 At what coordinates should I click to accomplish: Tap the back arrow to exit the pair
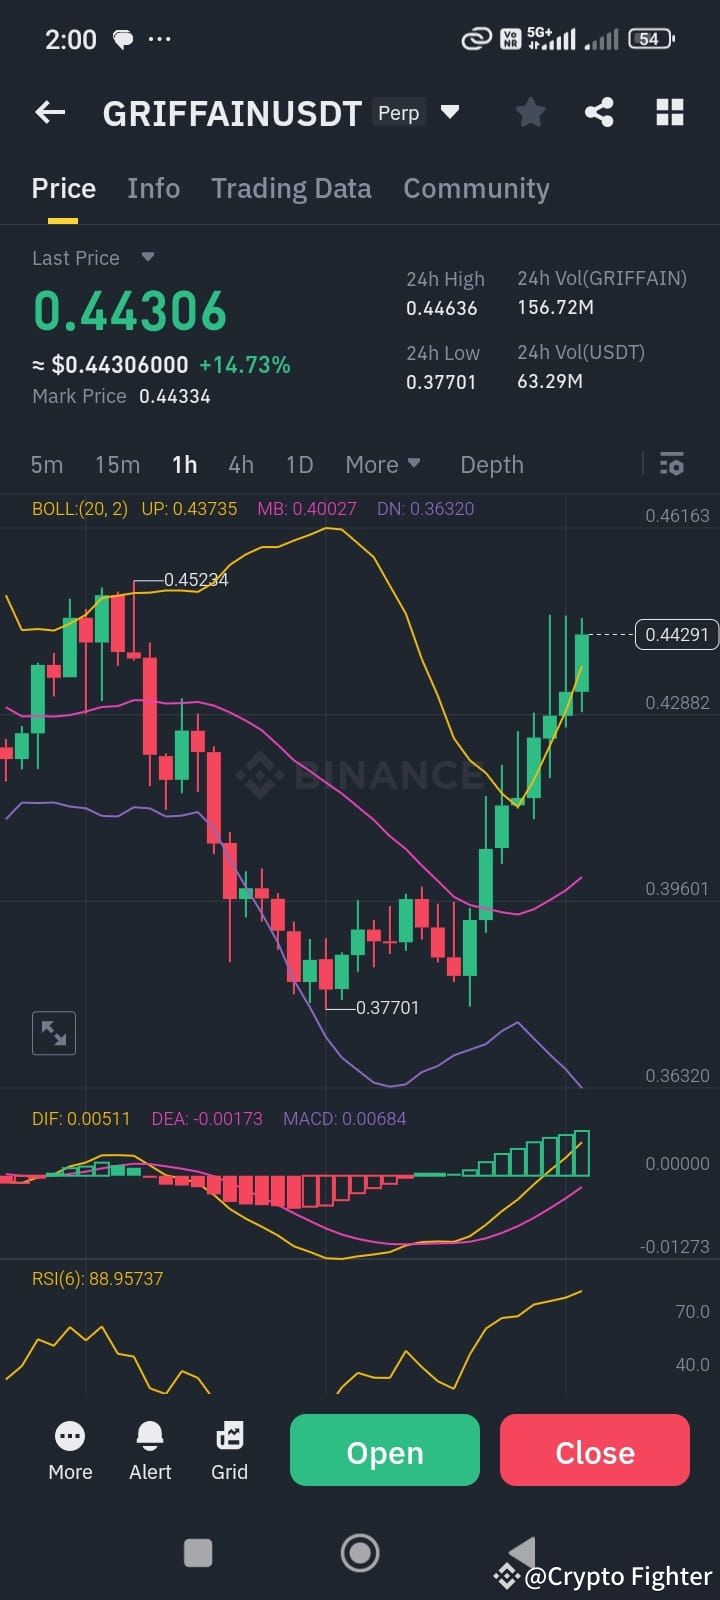tap(49, 112)
